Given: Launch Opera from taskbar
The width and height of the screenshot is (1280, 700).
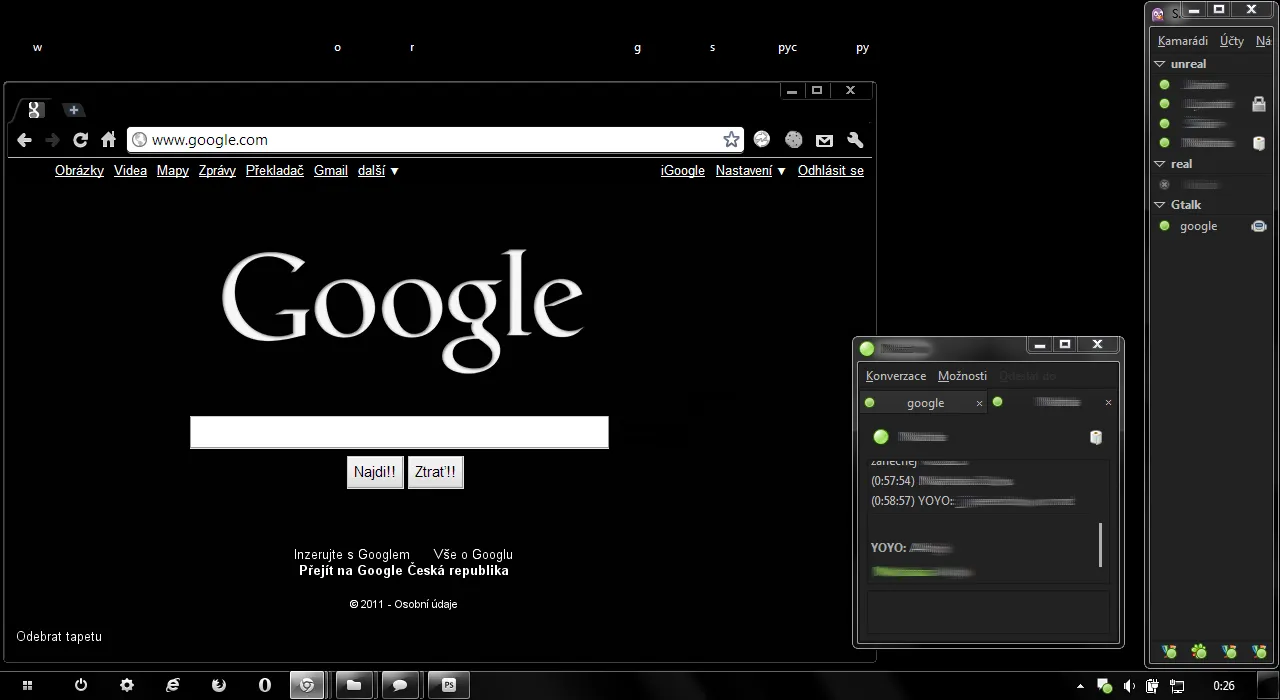Looking at the screenshot, I should point(265,685).
